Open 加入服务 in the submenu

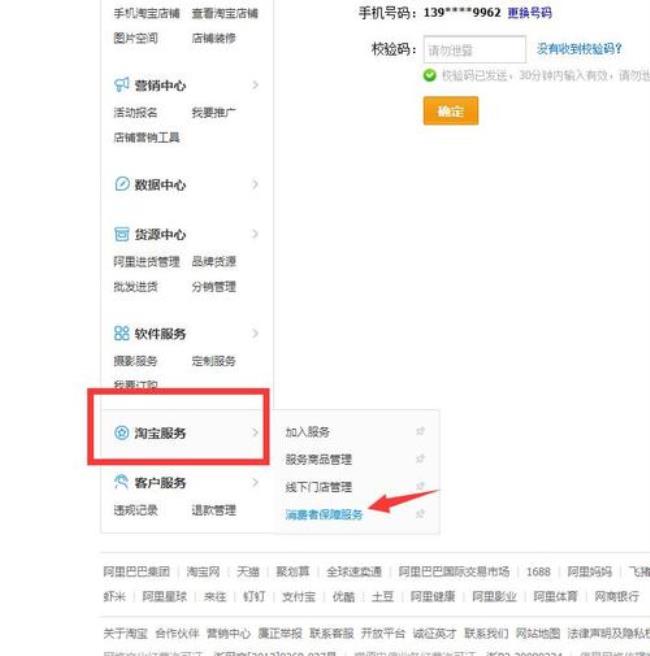click(307, 432)
